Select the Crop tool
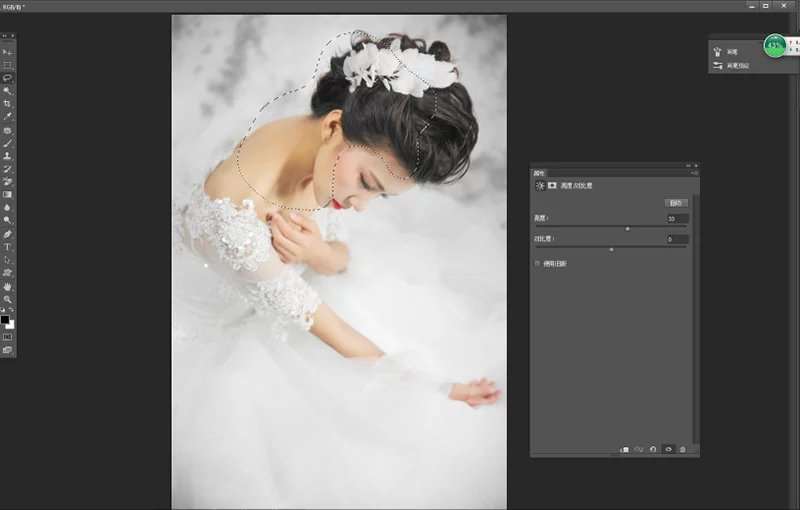 [8, 103]
